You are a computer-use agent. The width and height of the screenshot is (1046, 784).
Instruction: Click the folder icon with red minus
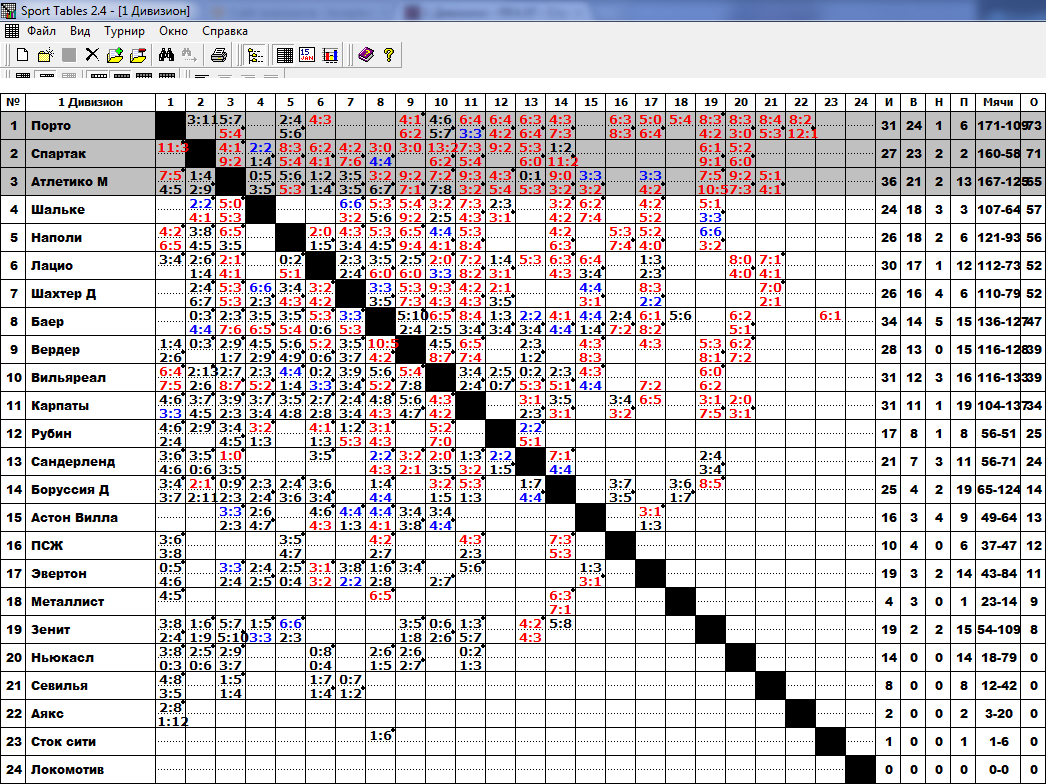(x=138, y=55)
